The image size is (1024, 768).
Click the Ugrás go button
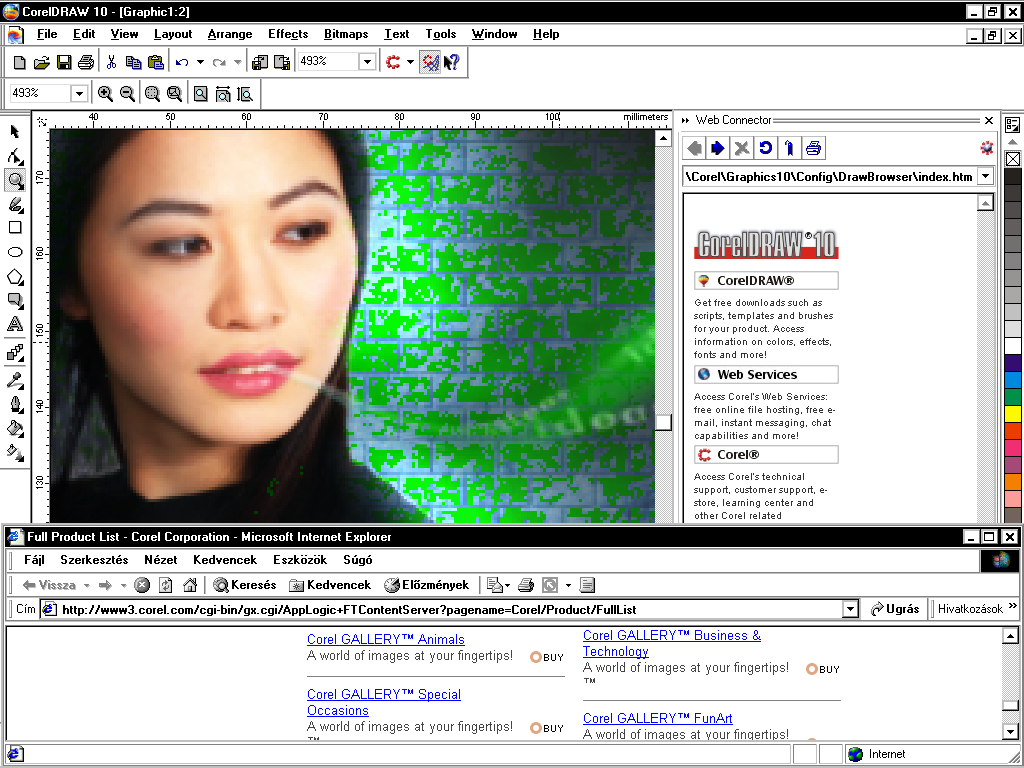895,609
